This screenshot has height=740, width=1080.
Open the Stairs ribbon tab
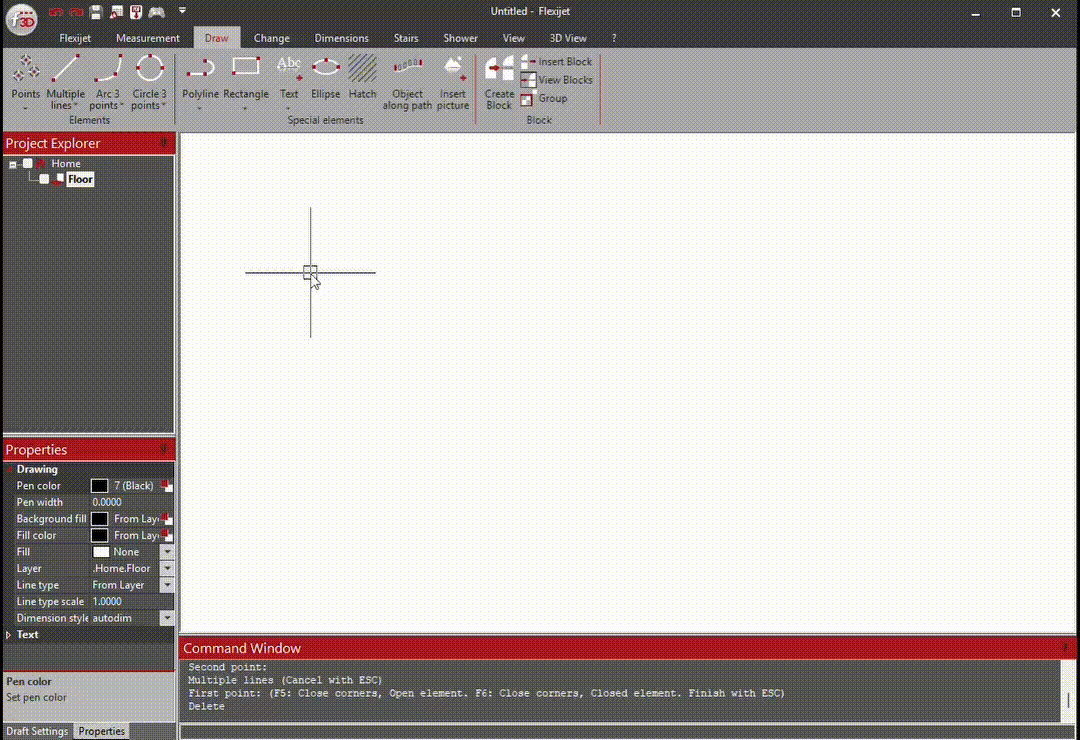coord(406,38)
